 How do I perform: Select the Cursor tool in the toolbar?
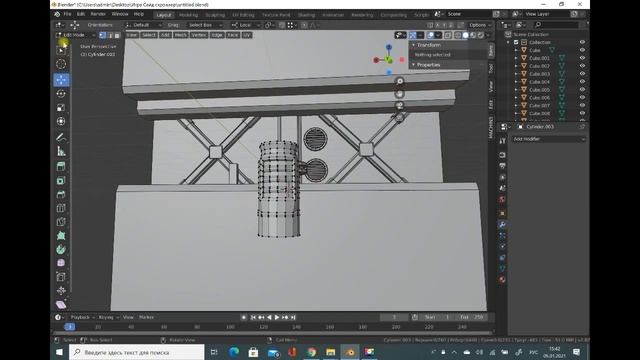(x=61, y=64)
